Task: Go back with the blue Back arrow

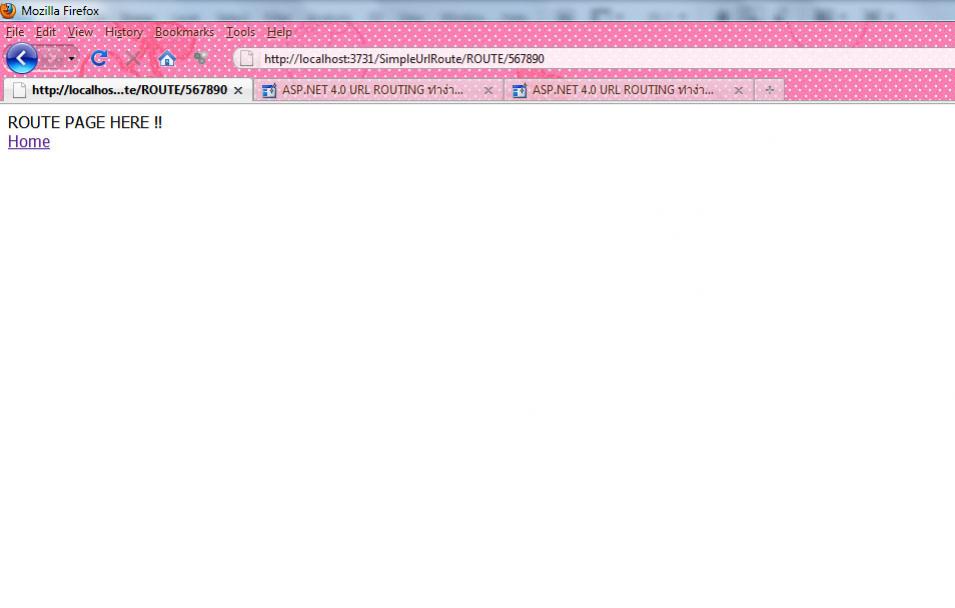Action: [x=21, y=58]
